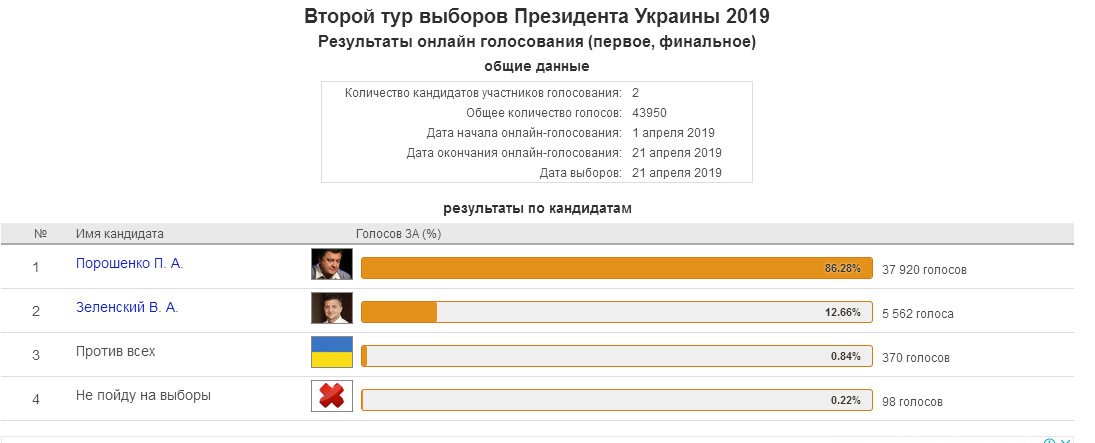This screenshot has height=443, width=1095.
Task: Close the advertisement at bottom right
Action: [x=1065, y=441]
